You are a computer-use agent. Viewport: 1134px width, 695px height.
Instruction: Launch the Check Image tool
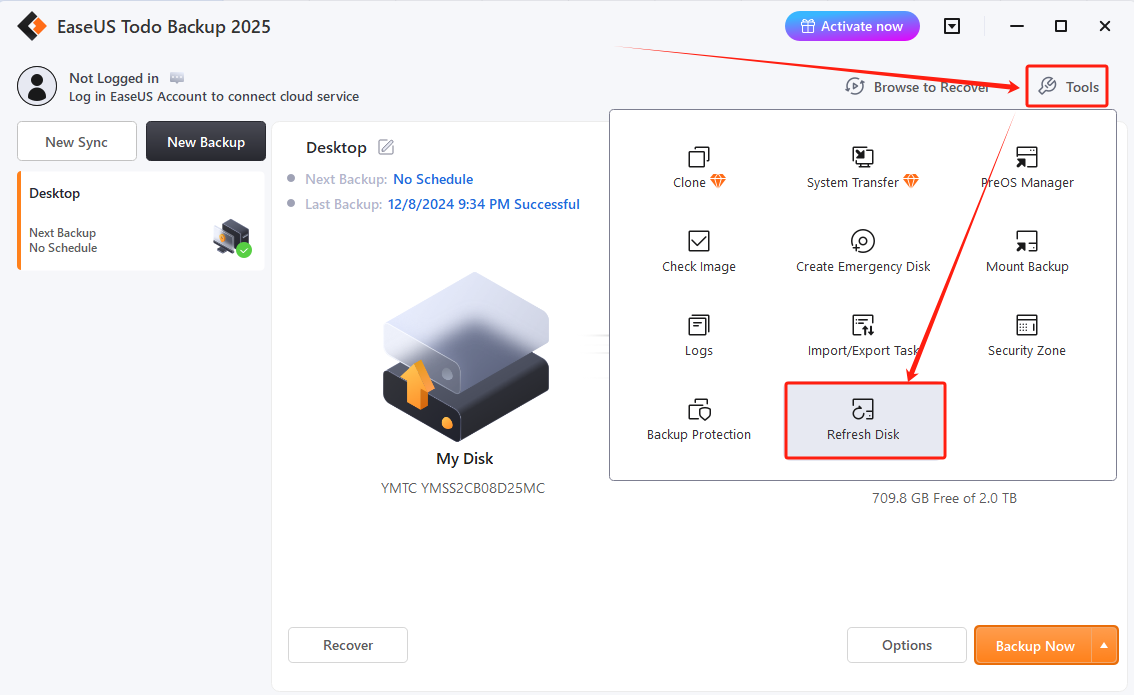click(699, 252)
